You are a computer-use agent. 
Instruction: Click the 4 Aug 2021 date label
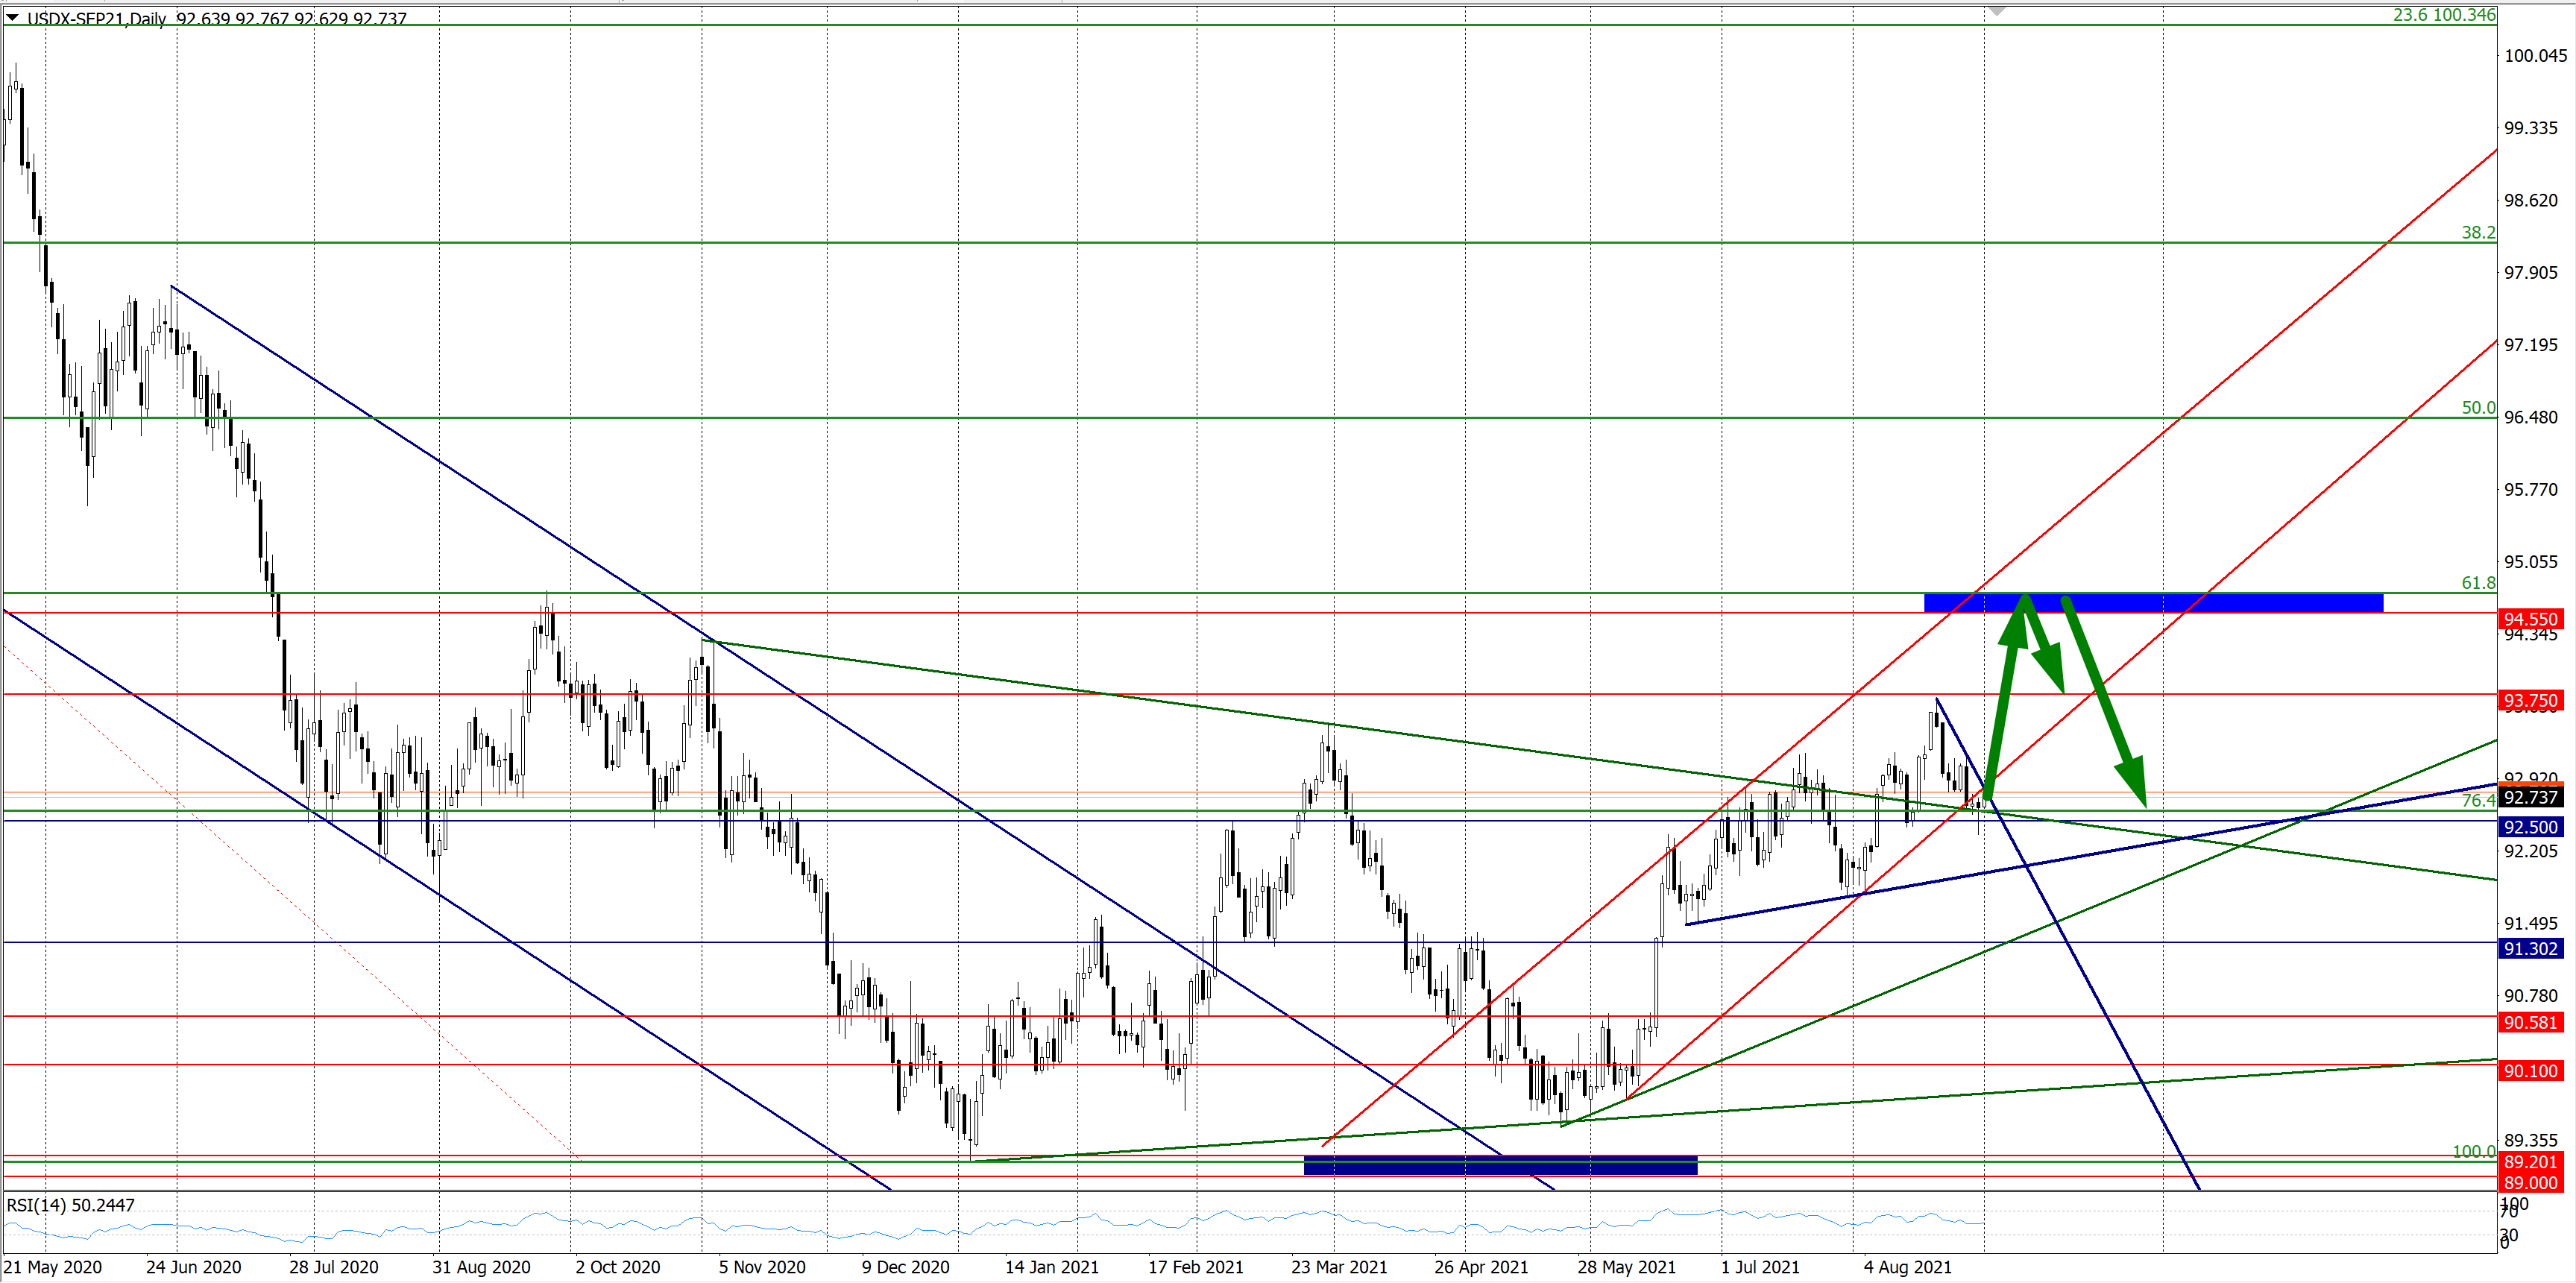pyautogui.click(x=1907, y=1267)
